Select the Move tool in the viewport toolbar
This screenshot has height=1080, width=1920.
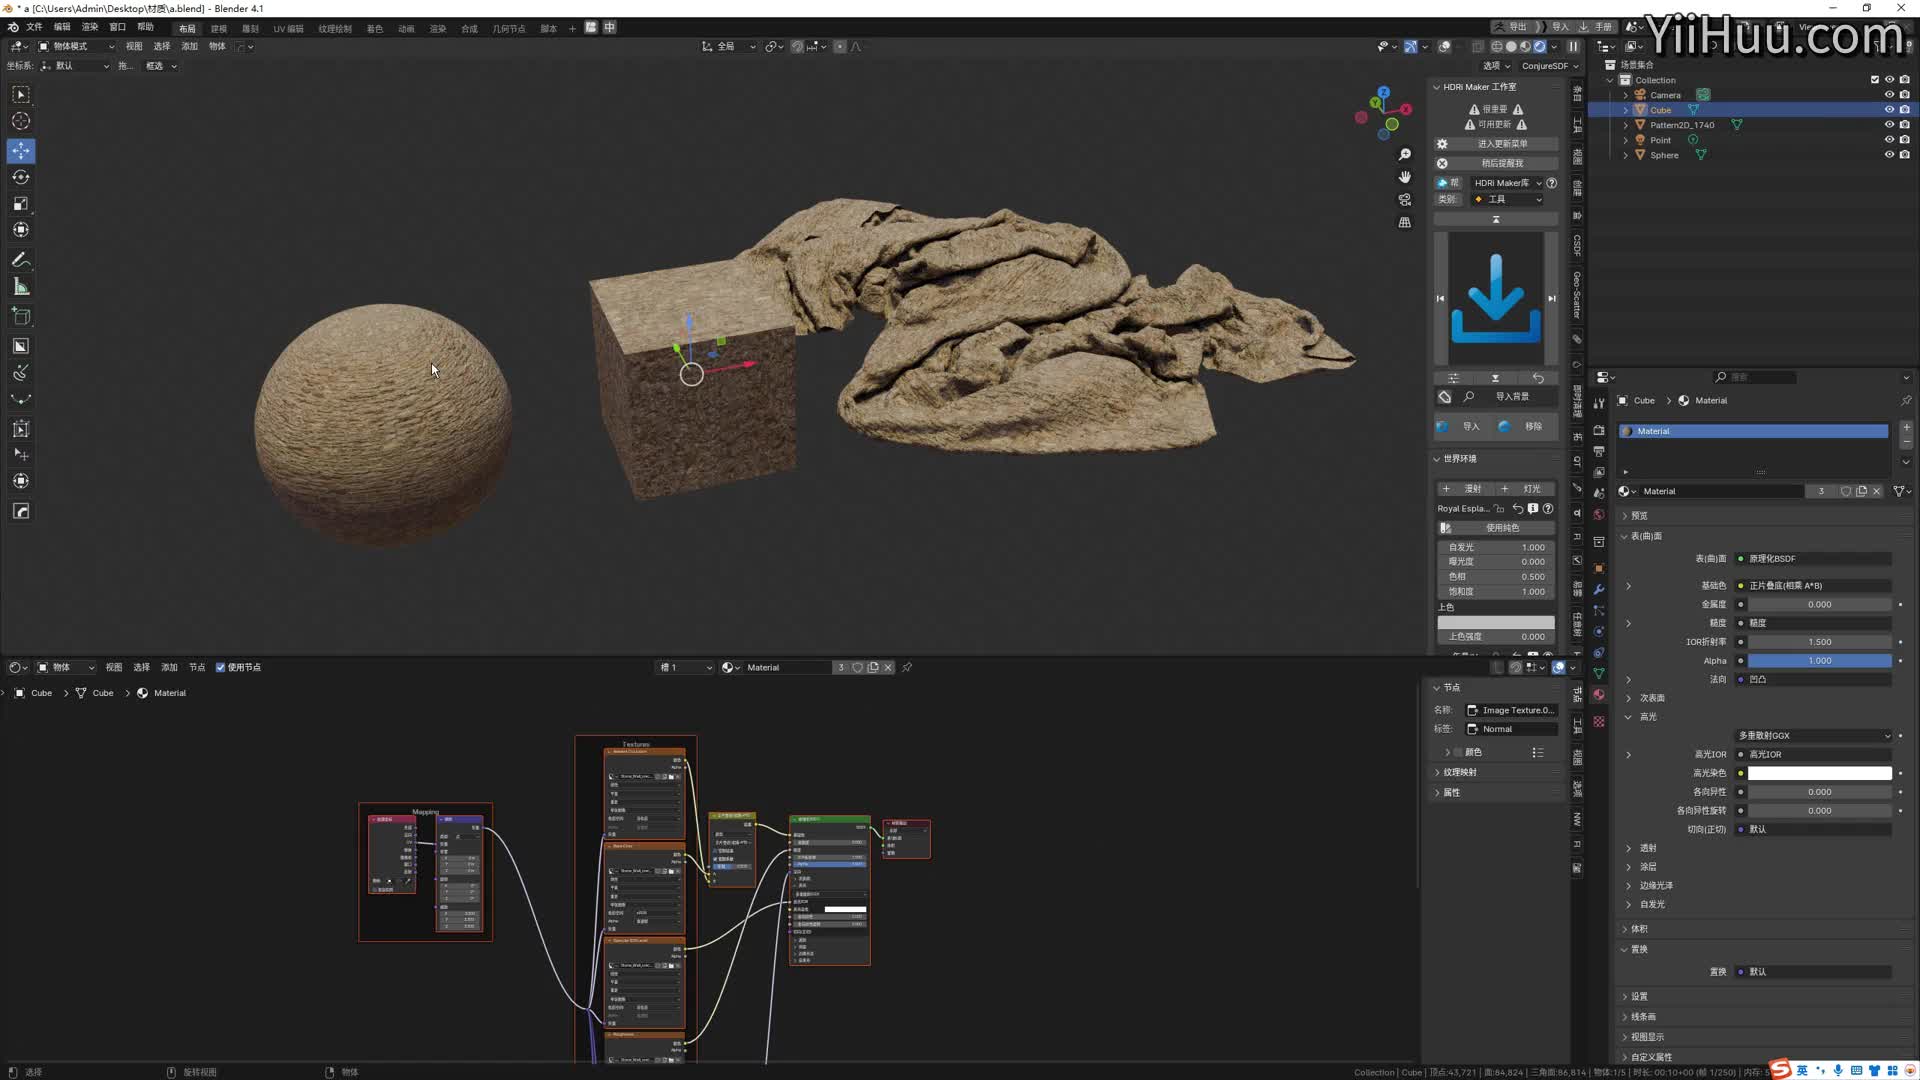tap(20, 151)
